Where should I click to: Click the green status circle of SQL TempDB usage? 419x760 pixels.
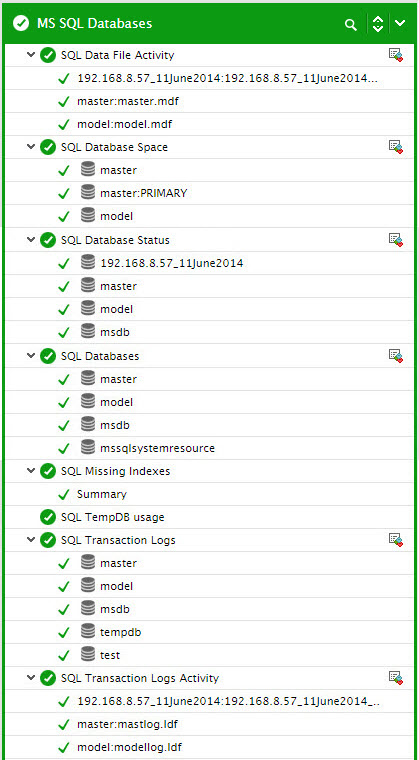pos(48,517)
